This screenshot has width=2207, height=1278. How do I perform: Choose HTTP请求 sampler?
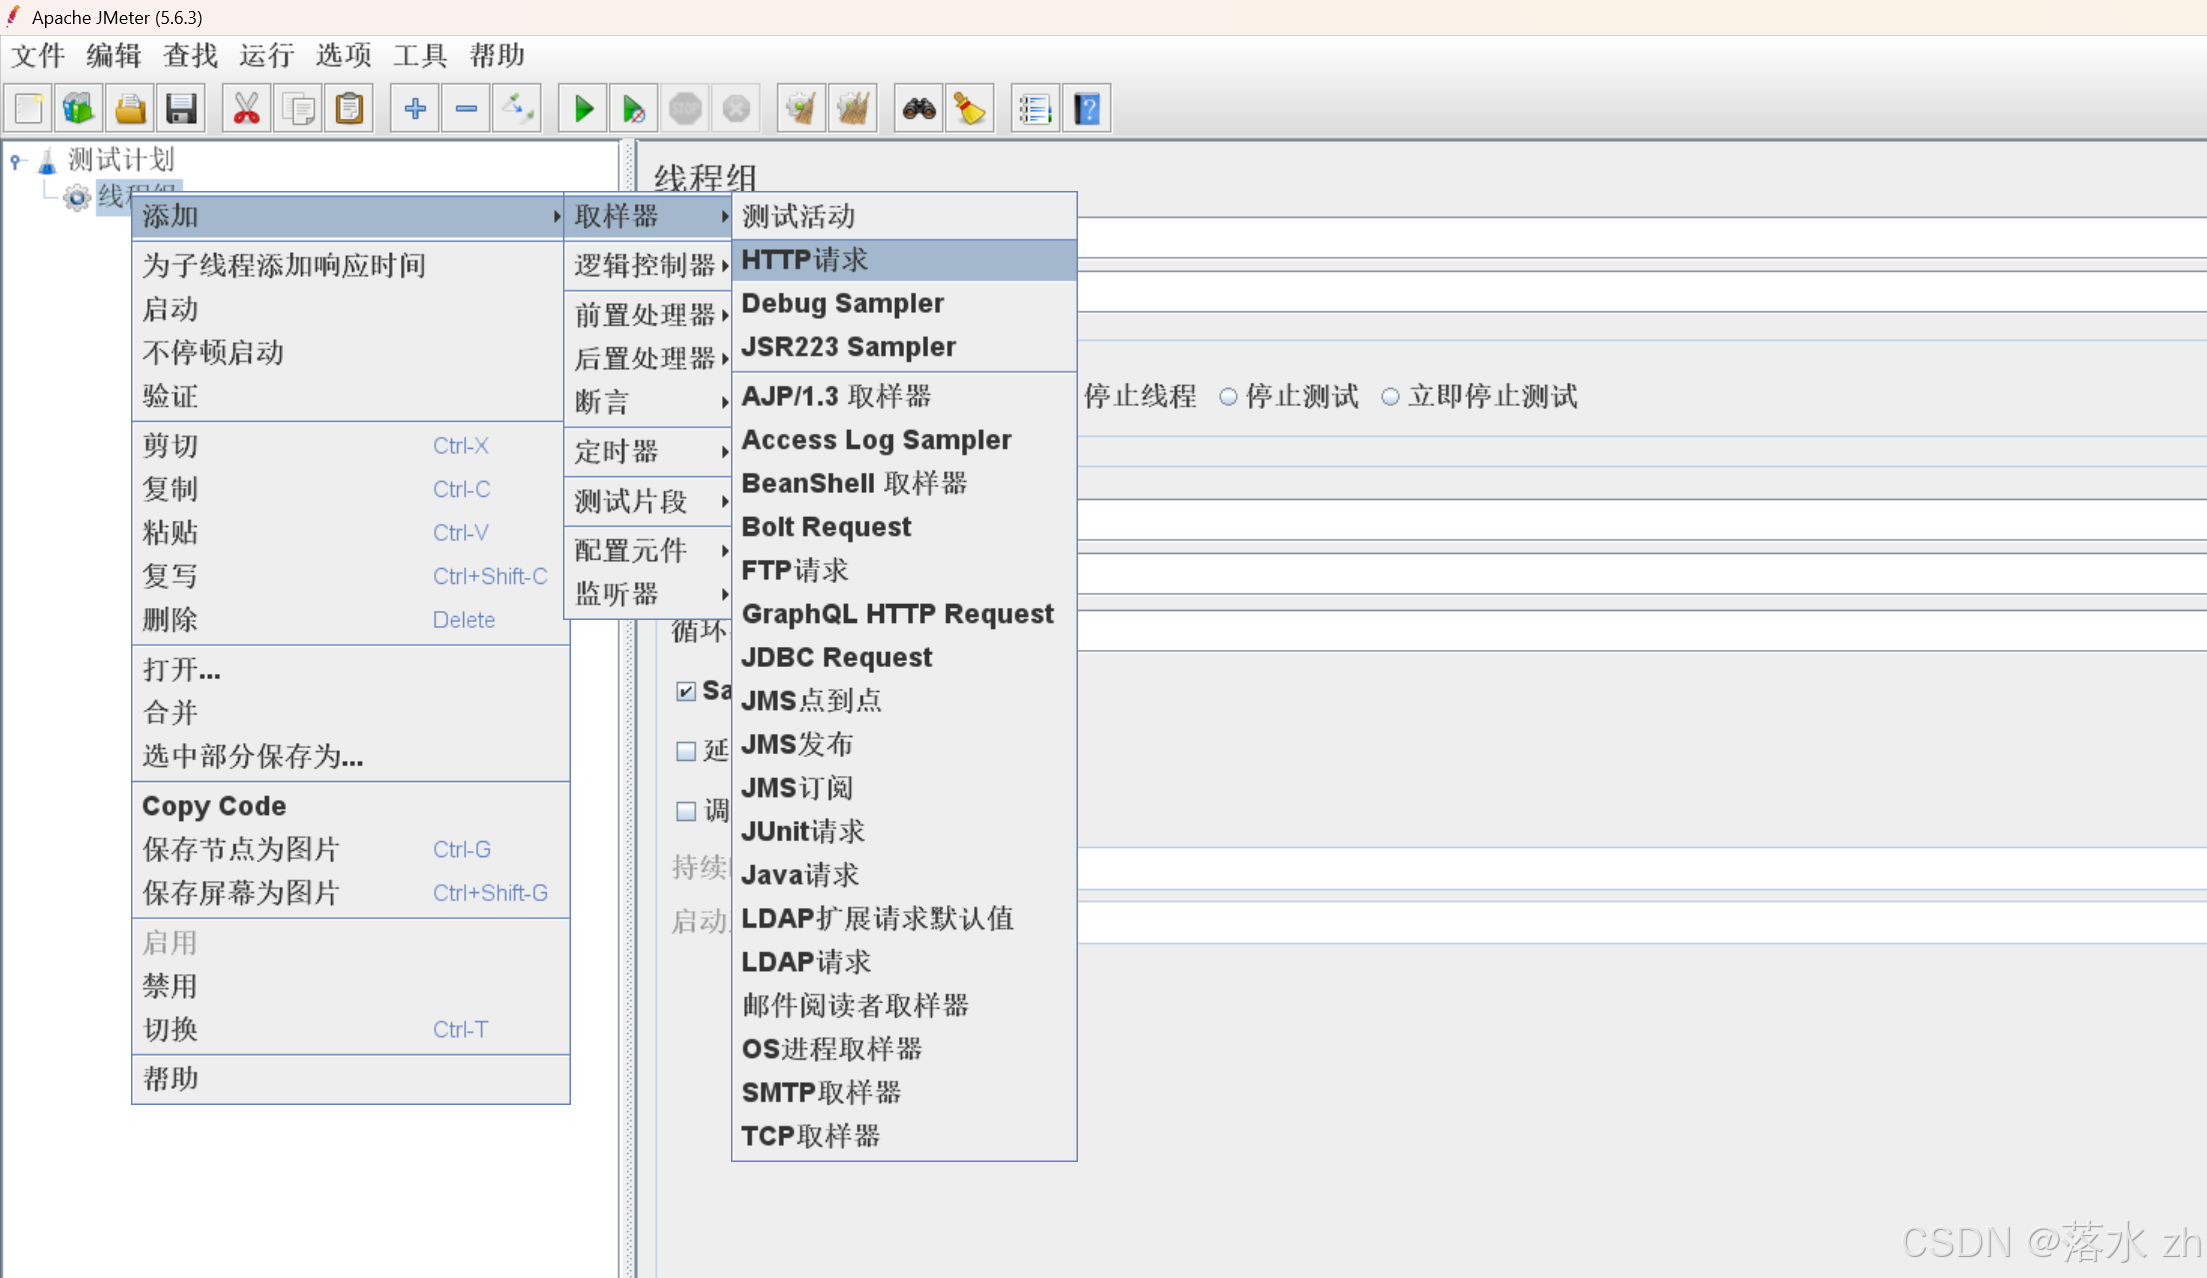904,260
